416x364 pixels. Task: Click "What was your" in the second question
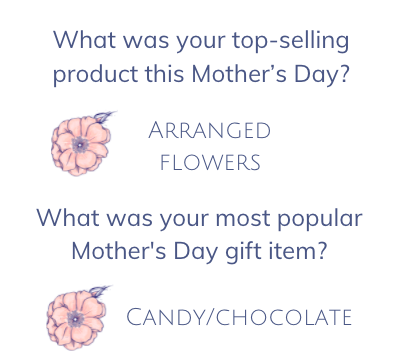pyautogui.click(x=122, y=219)
